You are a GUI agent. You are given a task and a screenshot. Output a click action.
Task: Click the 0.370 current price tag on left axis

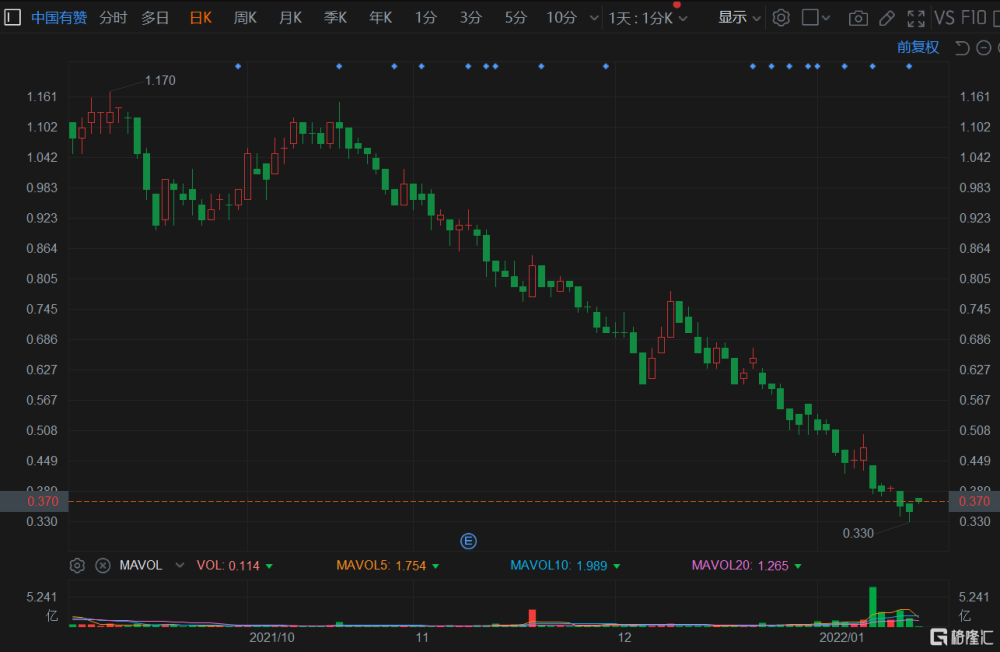click(x=34, y=501)
